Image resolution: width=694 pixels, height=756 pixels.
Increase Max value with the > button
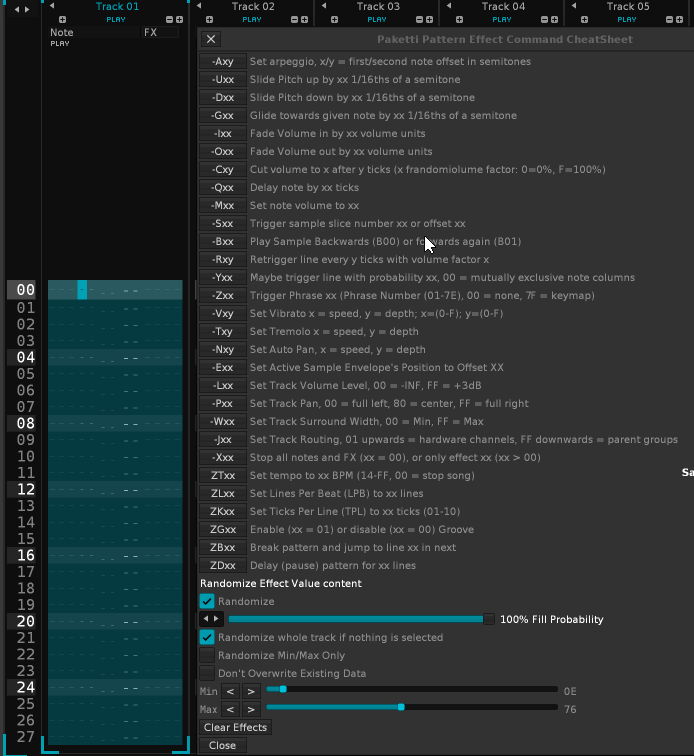(251, 709)
